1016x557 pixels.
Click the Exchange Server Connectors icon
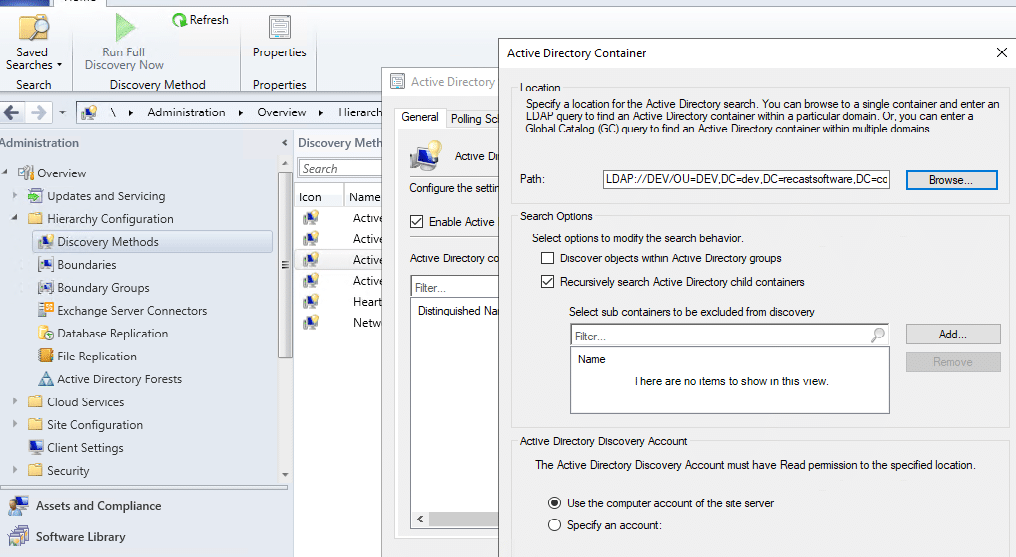click(x=45, y=311)
